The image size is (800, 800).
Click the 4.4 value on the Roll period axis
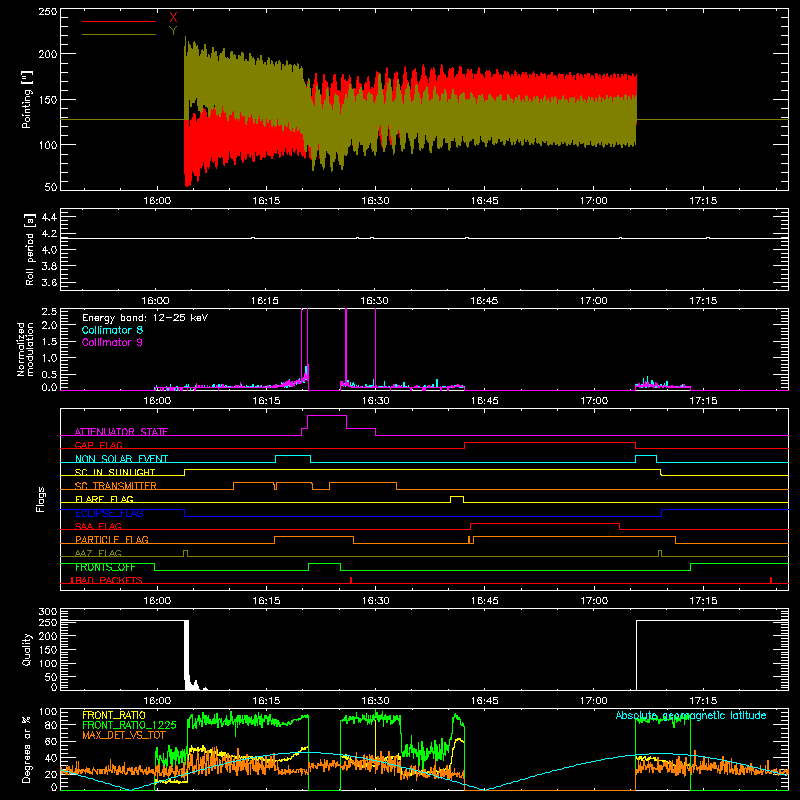pos(49,217)
